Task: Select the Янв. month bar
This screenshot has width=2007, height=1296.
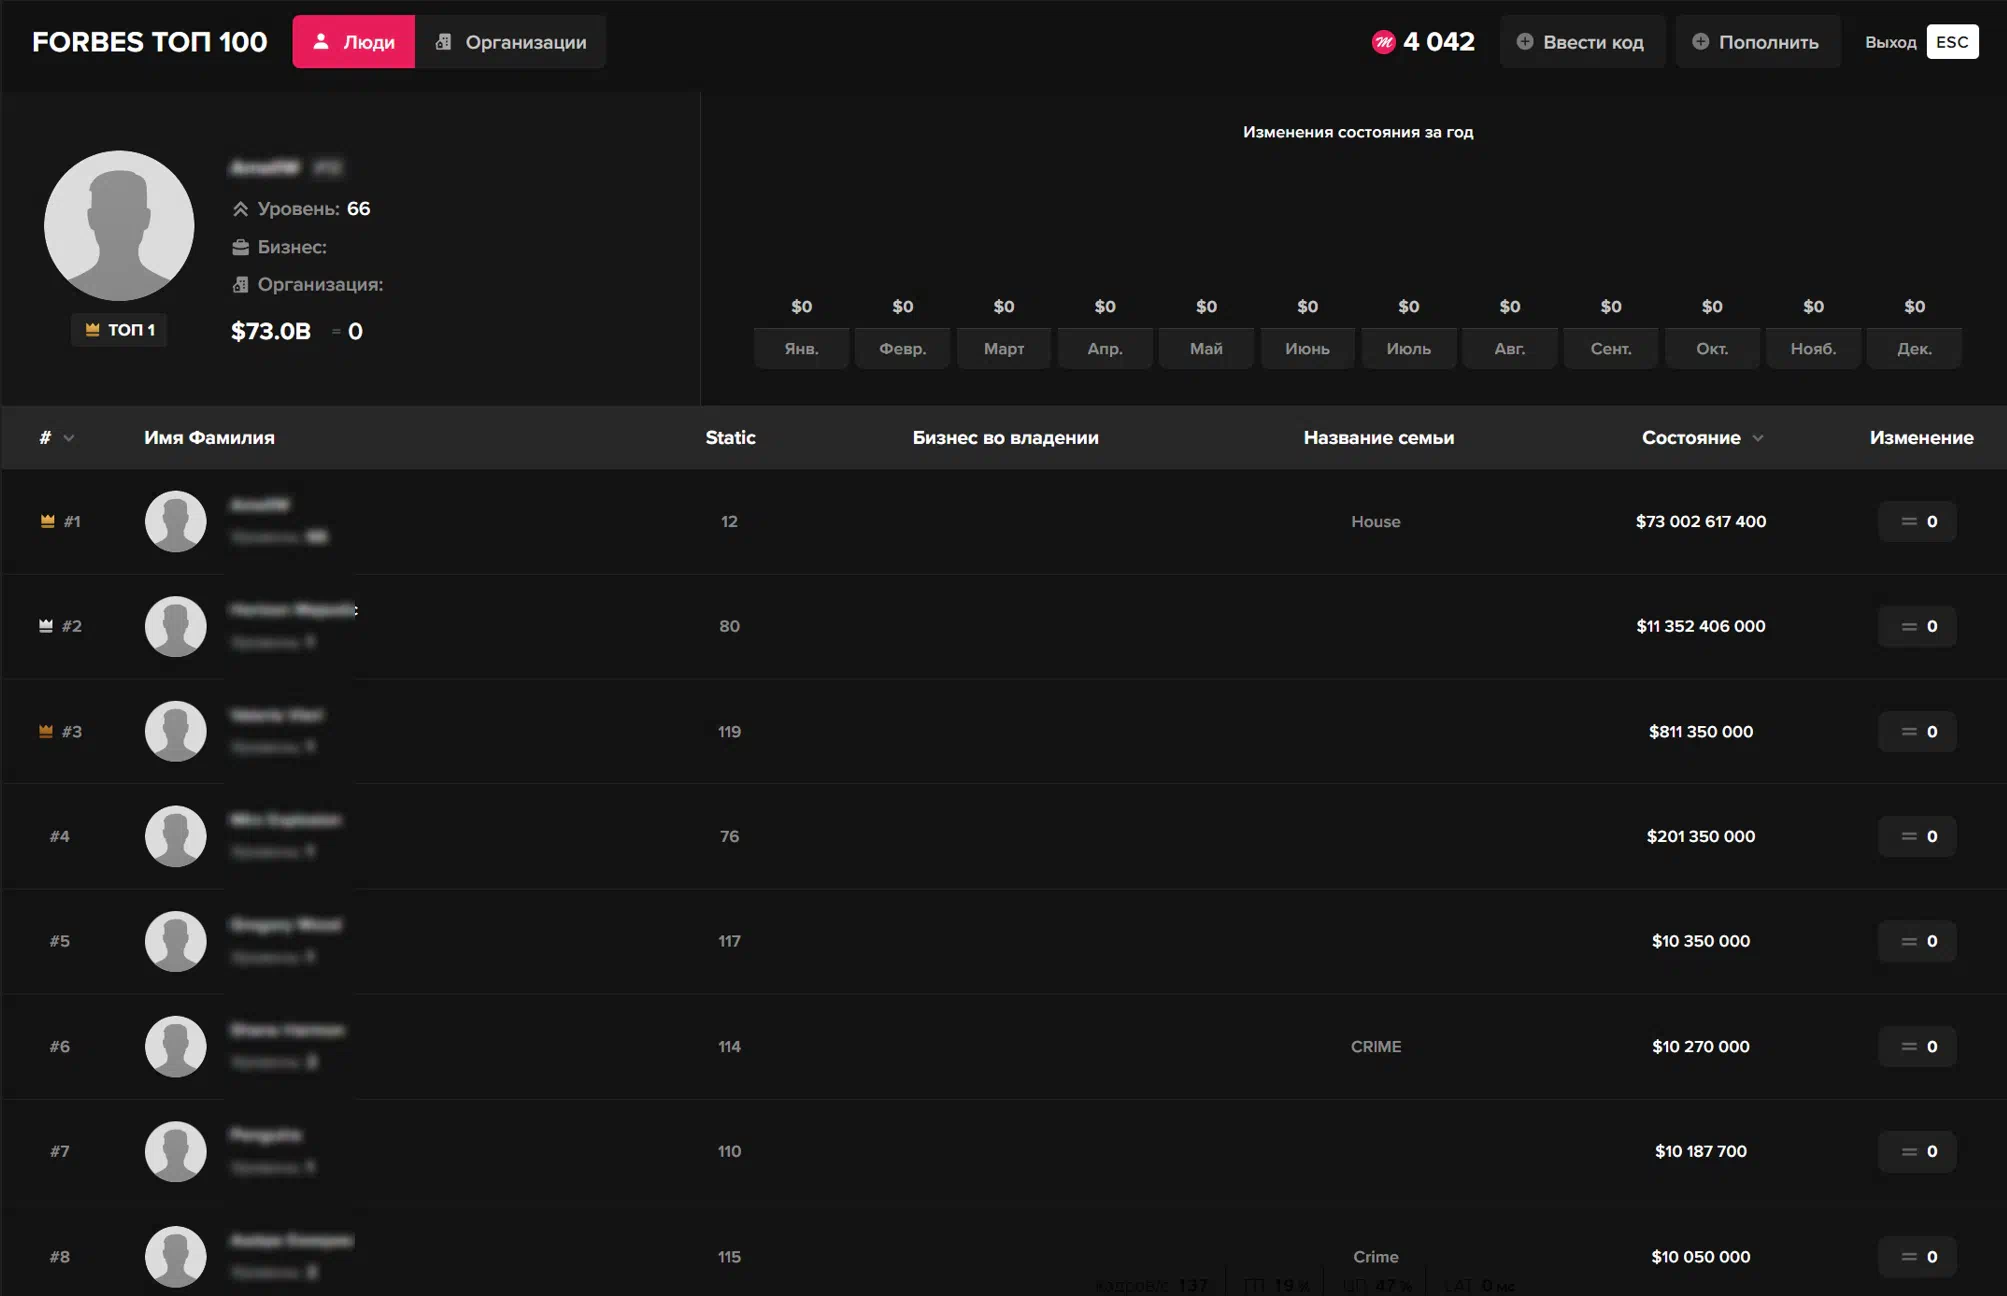Action: (801, 348)
